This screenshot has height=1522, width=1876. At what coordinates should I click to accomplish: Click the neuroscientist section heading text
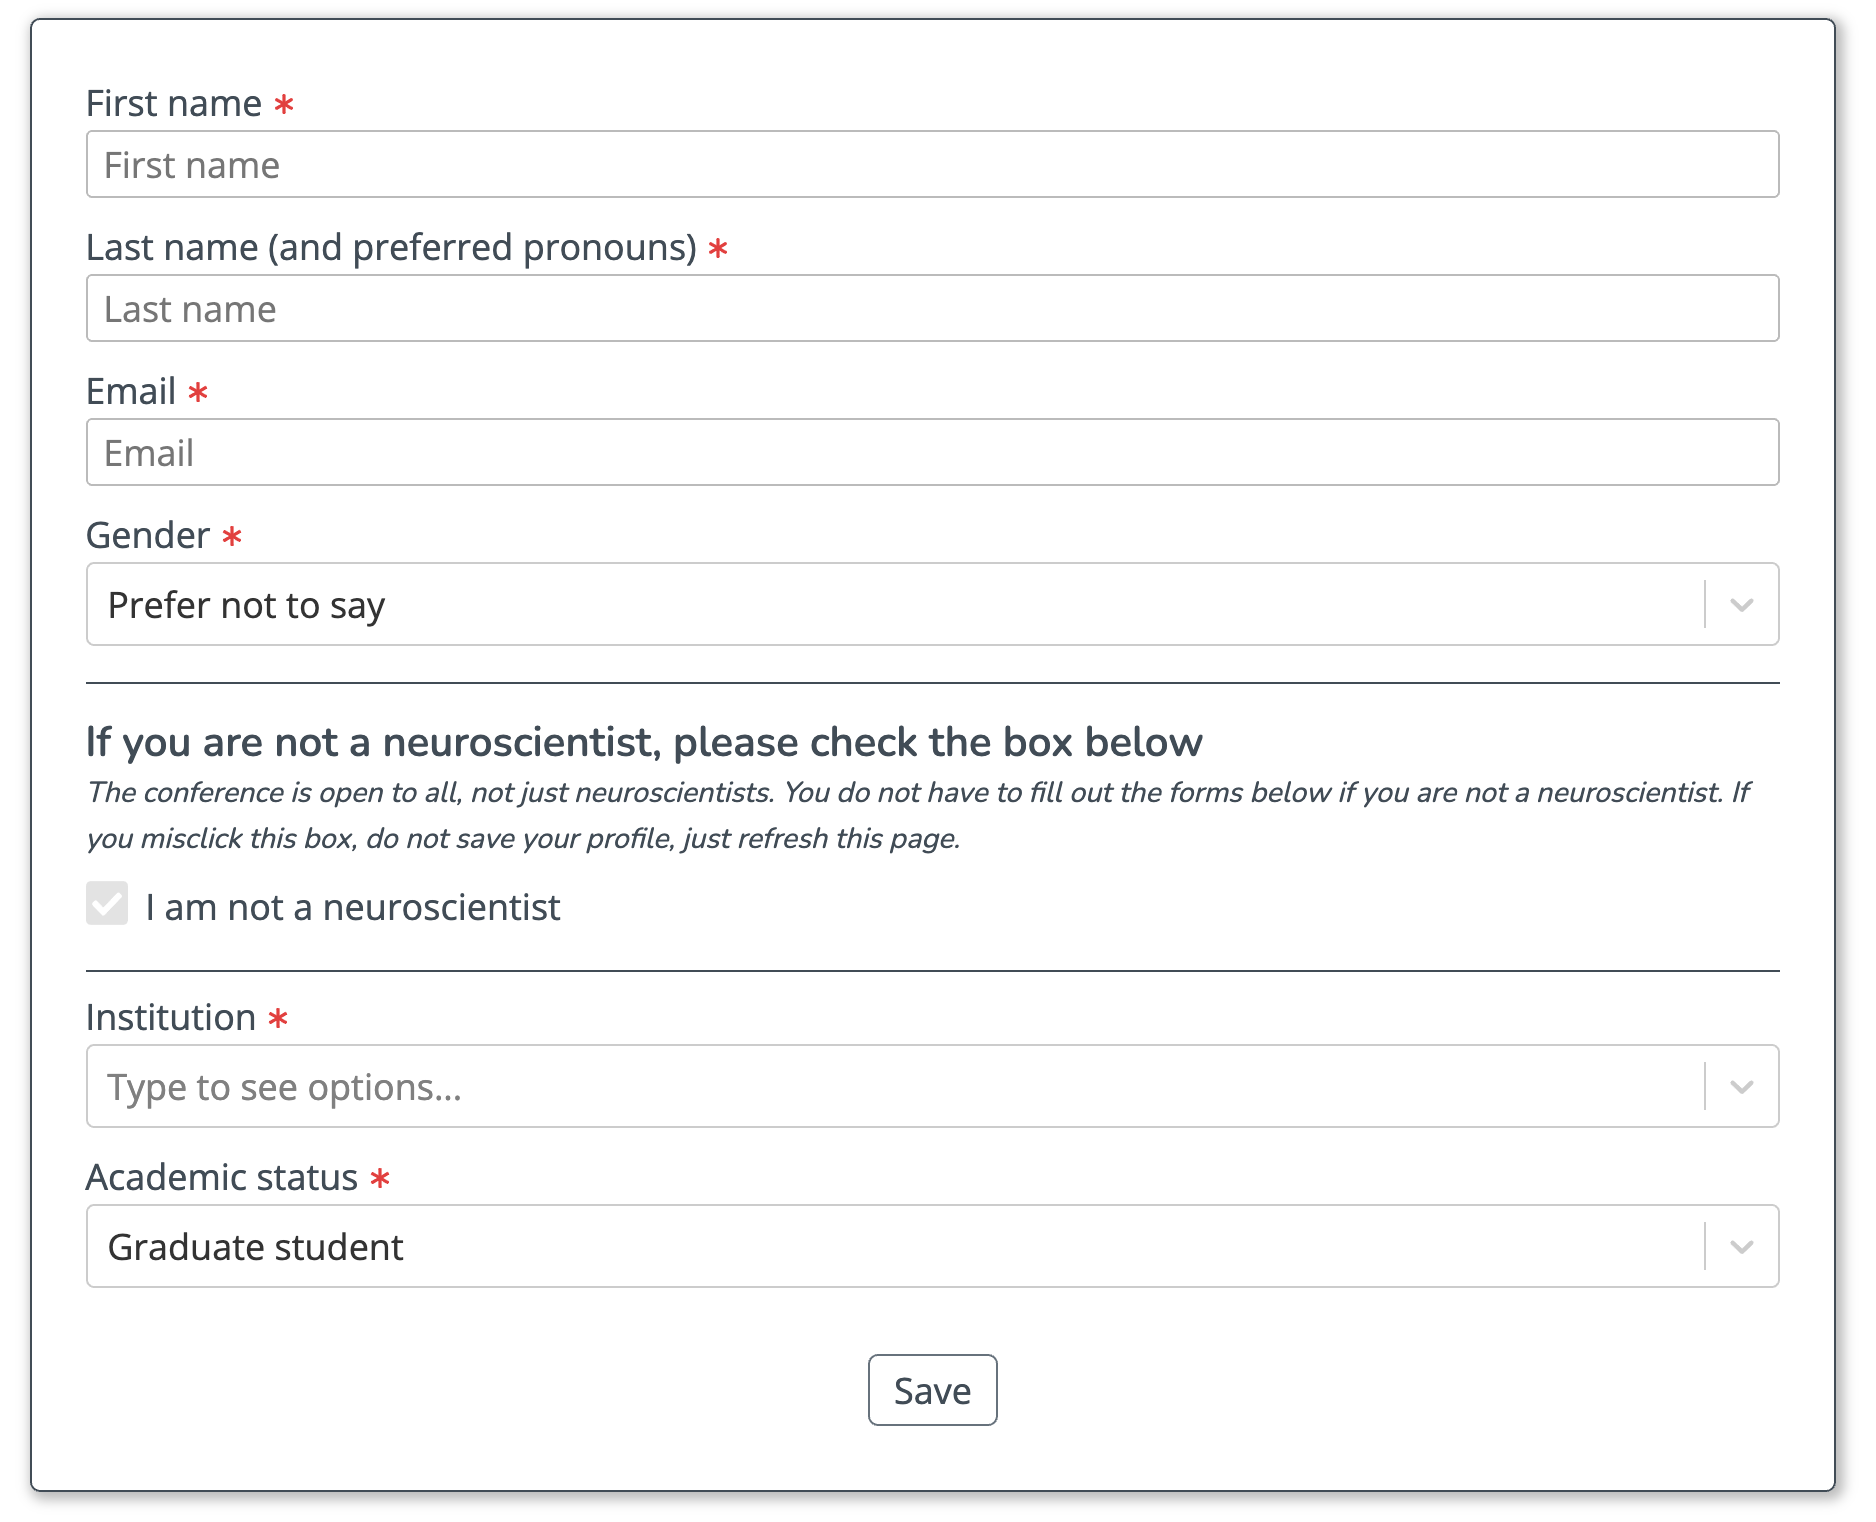(x=644, y=743)
